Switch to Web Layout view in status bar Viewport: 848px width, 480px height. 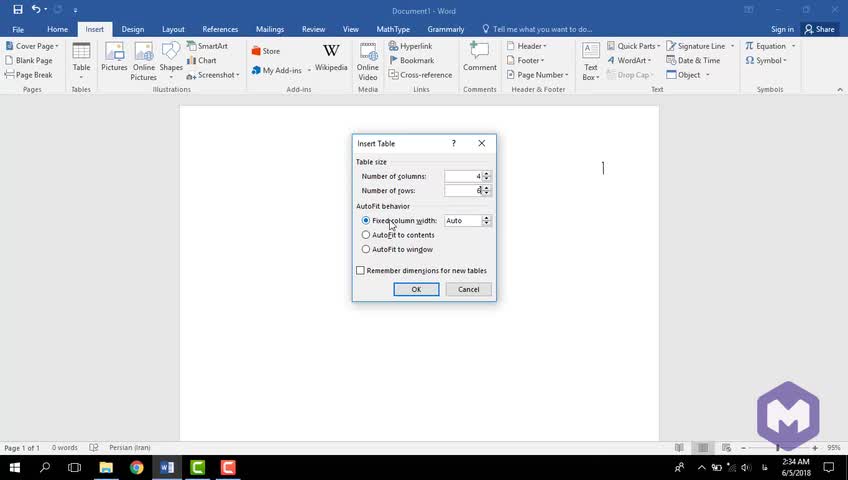point(726,448)
